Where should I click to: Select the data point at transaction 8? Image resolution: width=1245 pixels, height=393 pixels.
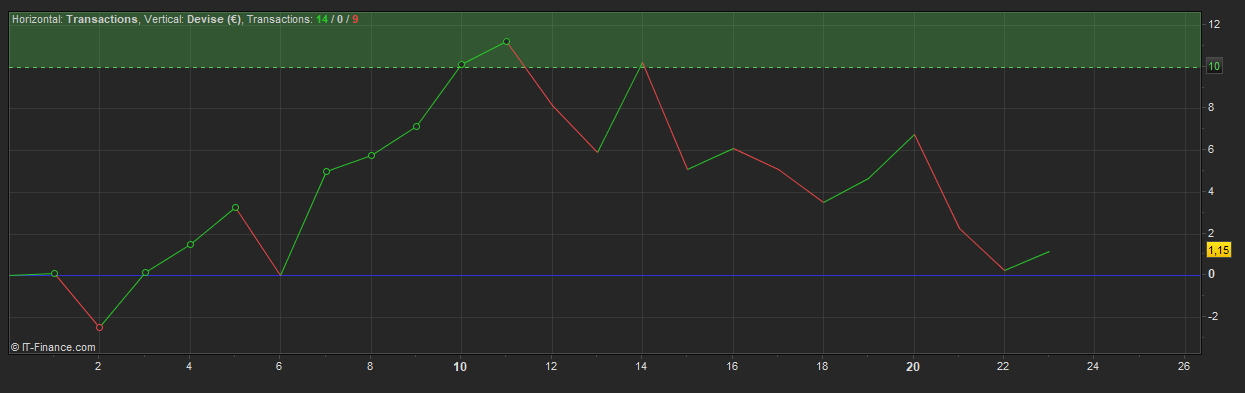pyautogui.click(x=371, y=155)
